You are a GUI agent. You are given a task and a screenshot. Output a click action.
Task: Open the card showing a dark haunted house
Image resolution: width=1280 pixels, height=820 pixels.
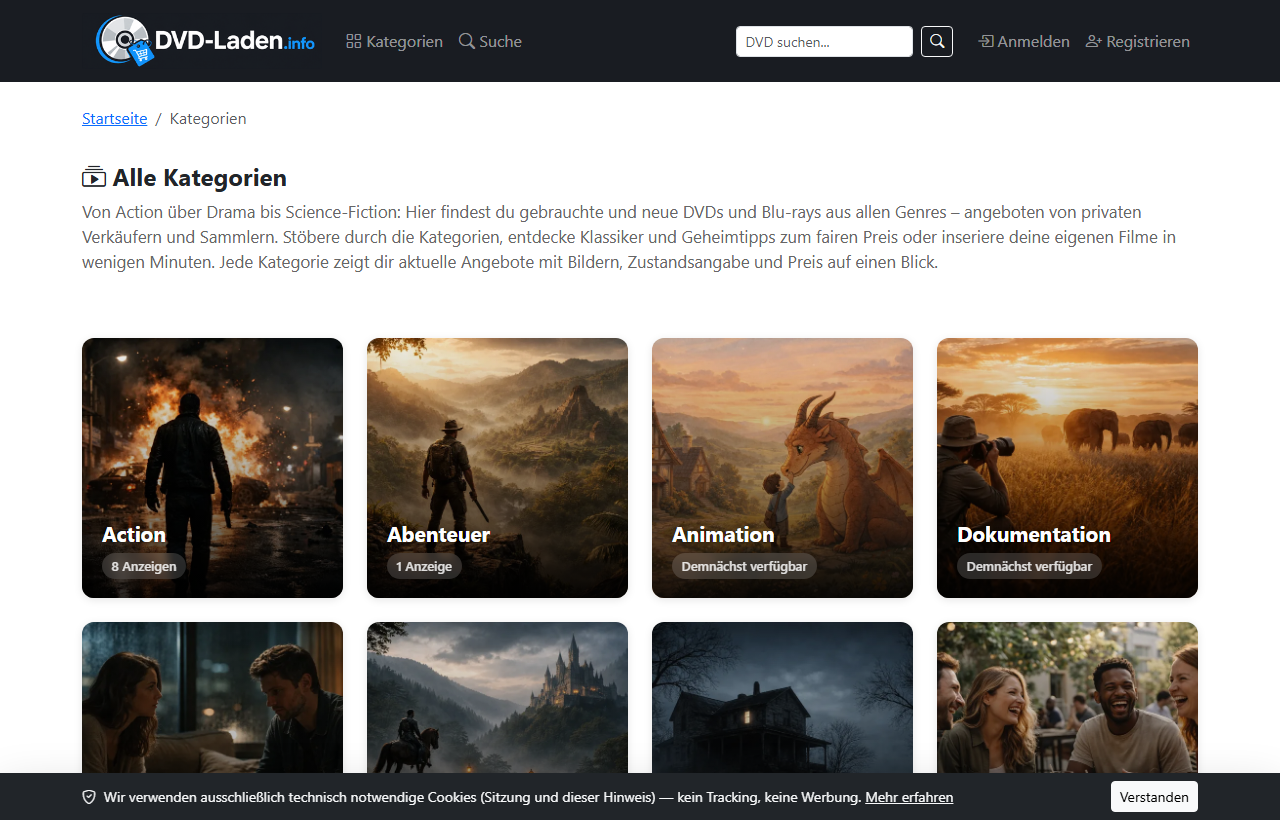click(782, 697)
